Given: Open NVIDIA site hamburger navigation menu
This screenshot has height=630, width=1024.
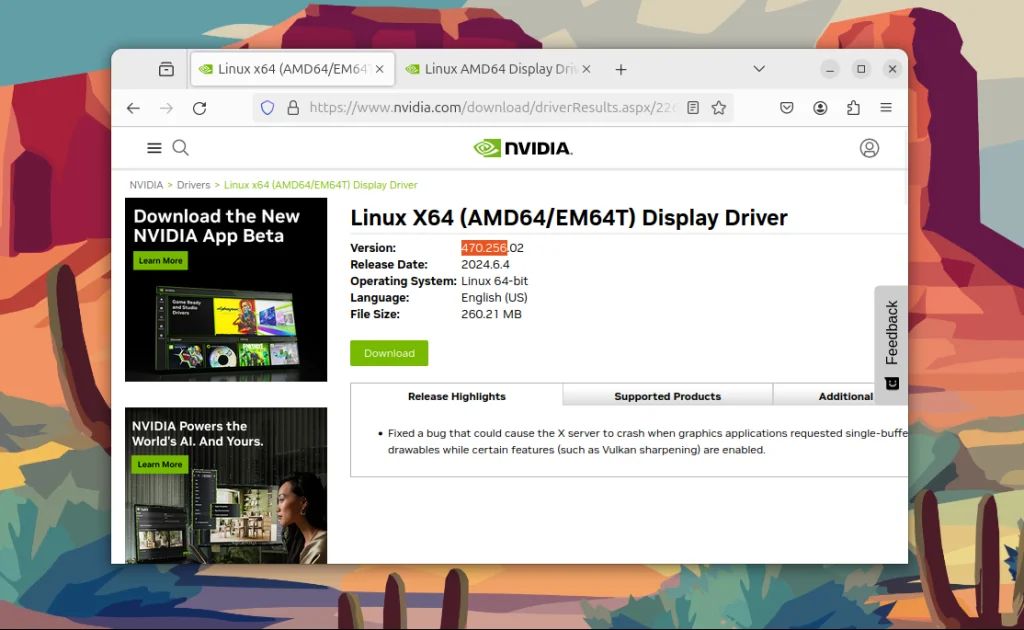Looking at the screenshot, I should tap(154, 148).
